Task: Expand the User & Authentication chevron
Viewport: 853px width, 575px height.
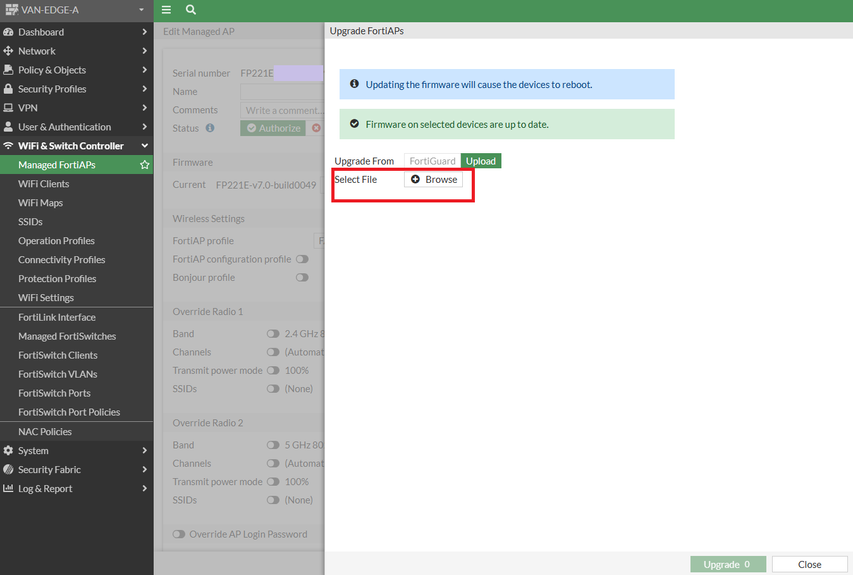Action: 144,127
